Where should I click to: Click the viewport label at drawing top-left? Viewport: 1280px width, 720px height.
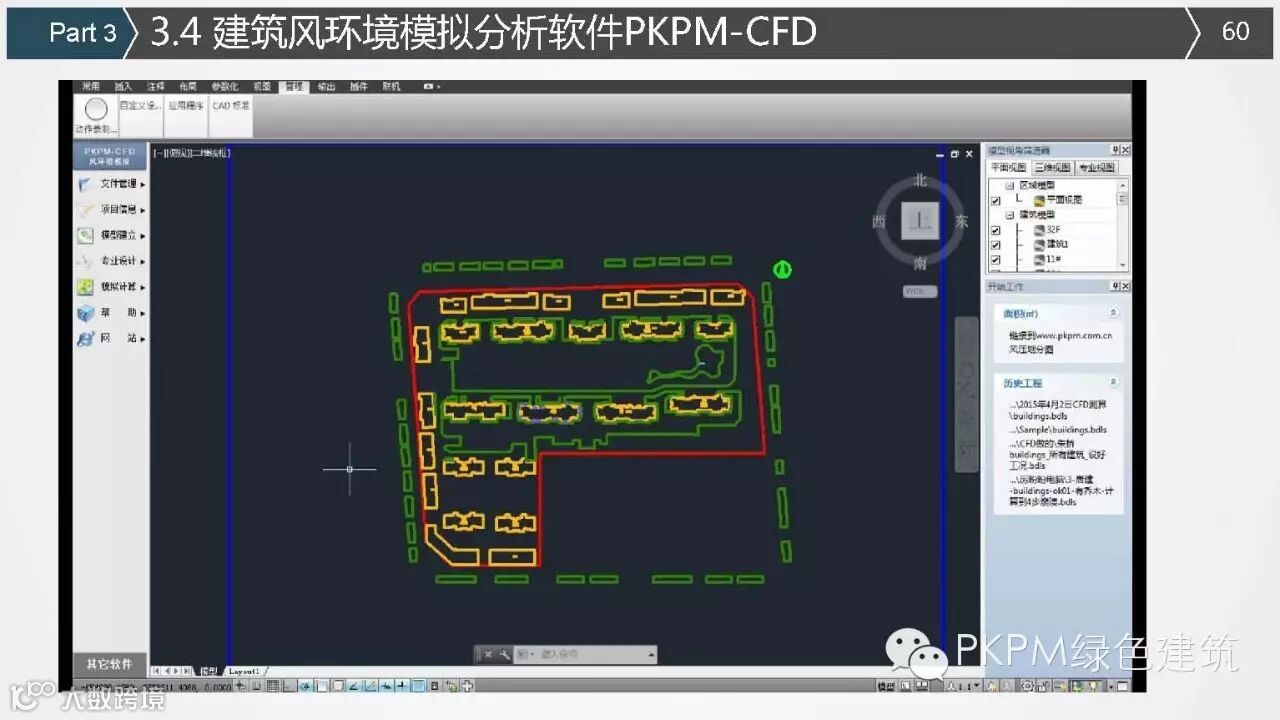(192, 153)
